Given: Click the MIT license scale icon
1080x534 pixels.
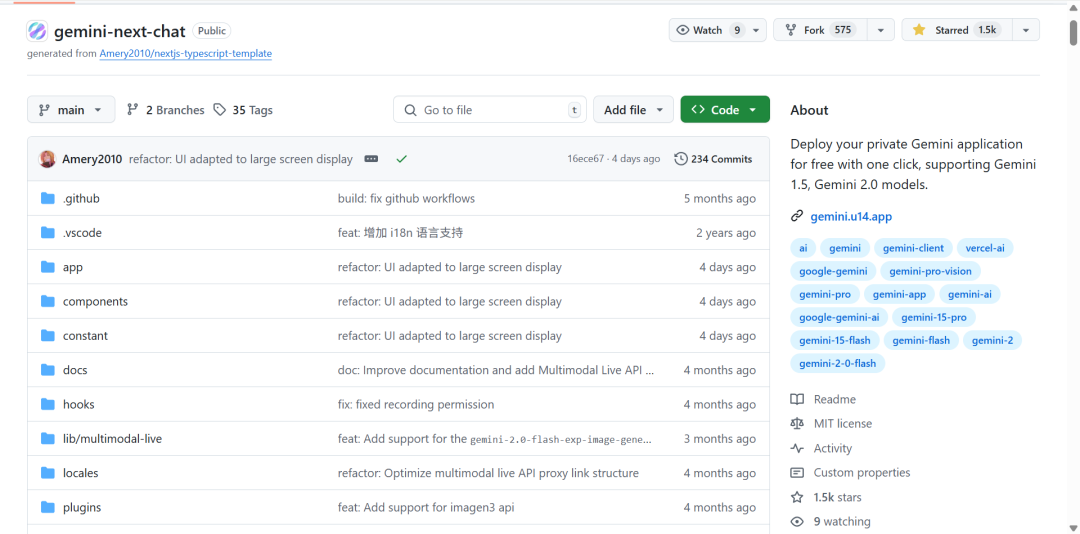Looking at the screenshot, I should pyautogui.click(x=797, y=424).
